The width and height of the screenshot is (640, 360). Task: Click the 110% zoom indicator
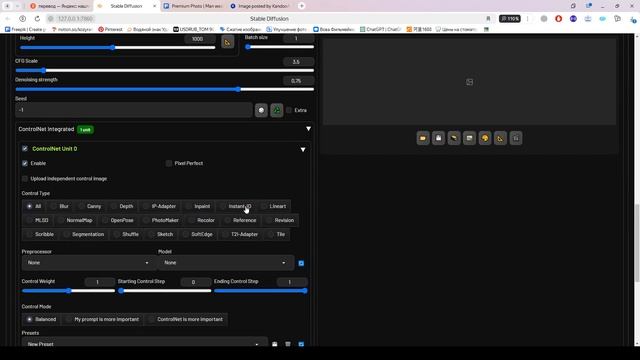click(510, 19)
